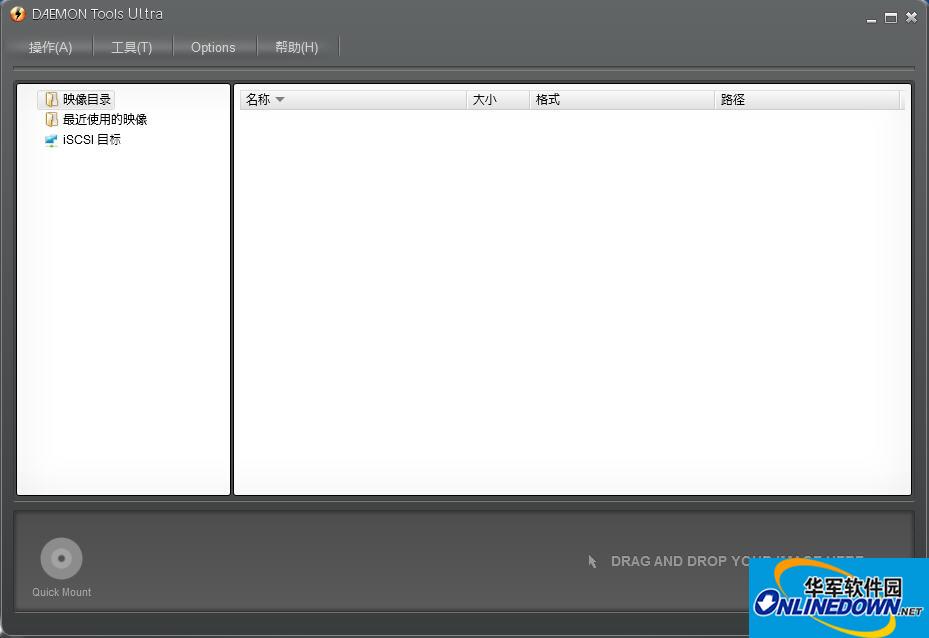Close the DAEMON Tools Ultra window
Viewport: 929px width, 638px height.
tap(911, 18)
